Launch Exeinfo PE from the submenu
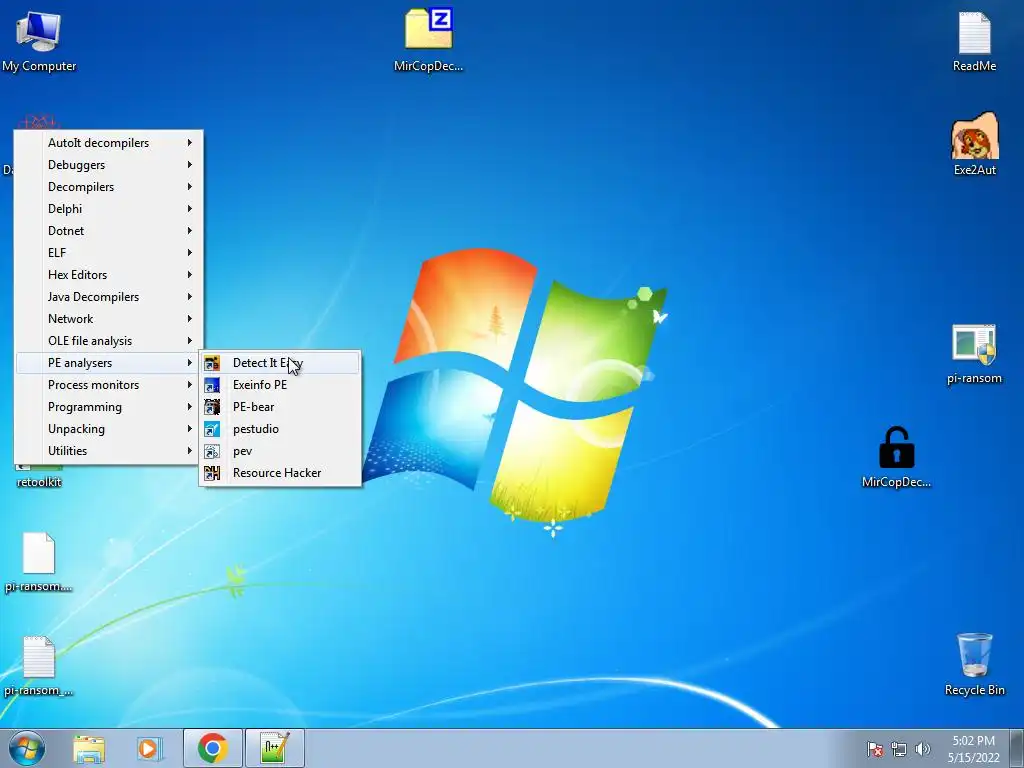 (x=280, y=385)
